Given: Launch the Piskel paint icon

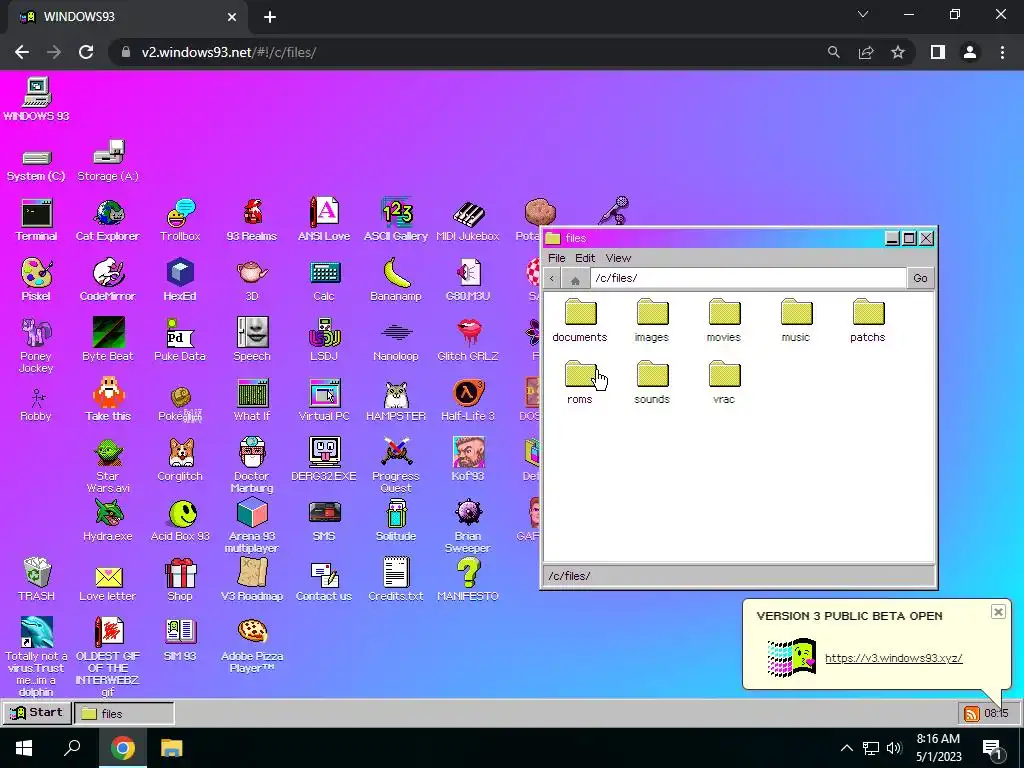Looking at the screenshot, I should pos(37,280).
